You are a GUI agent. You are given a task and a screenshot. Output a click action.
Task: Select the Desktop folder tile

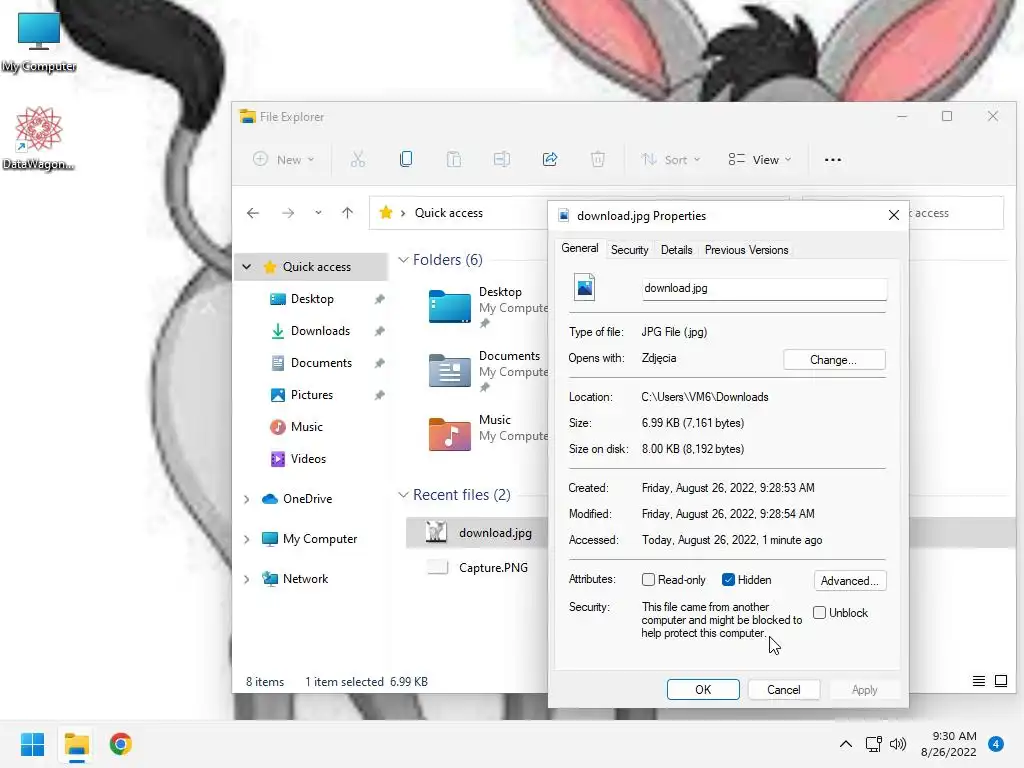[487, 306]
